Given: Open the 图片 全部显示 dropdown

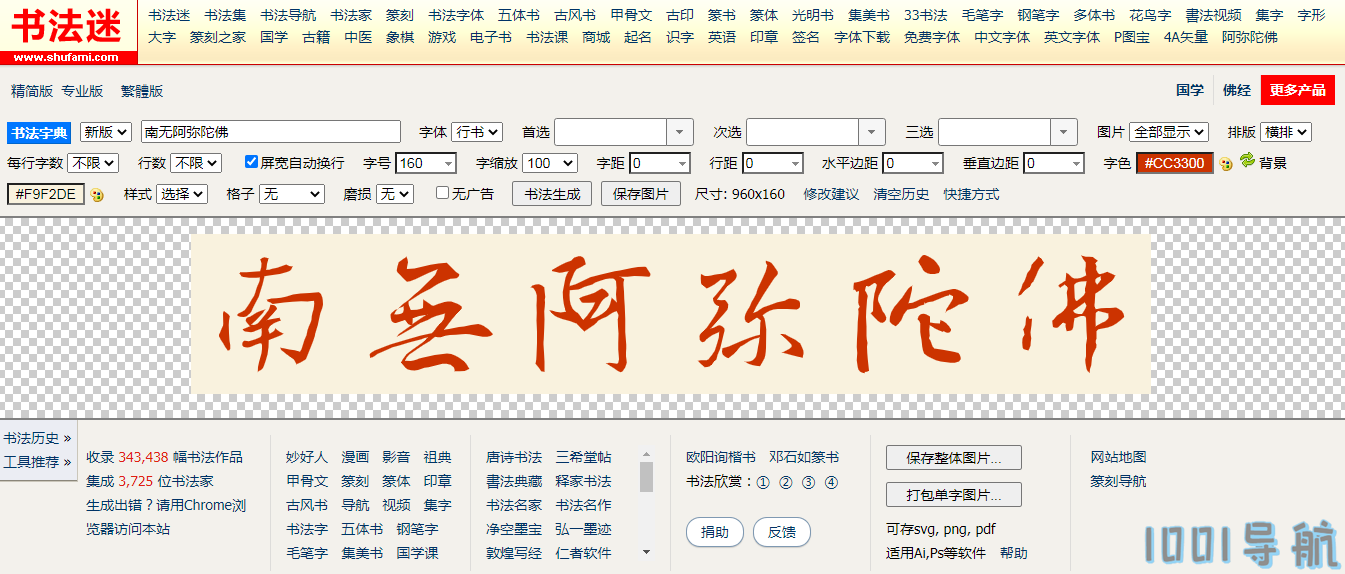Looking at the screenshot, I should pos(1169,132).
